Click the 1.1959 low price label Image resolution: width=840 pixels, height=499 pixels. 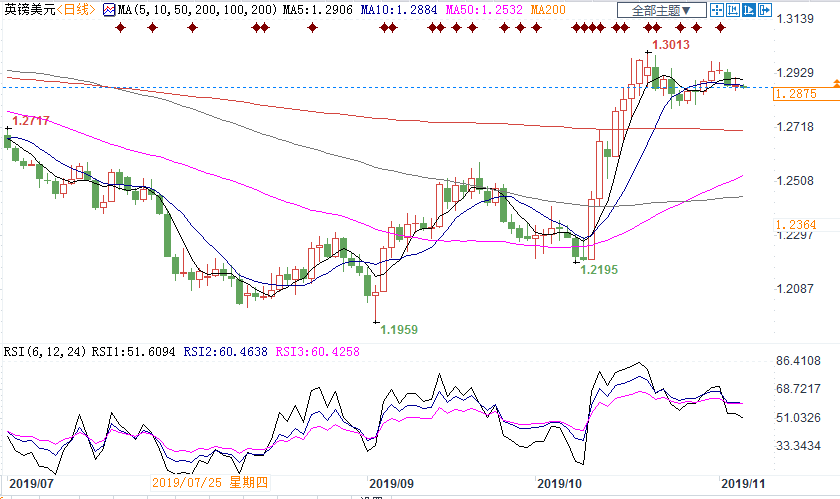(398, 329)
